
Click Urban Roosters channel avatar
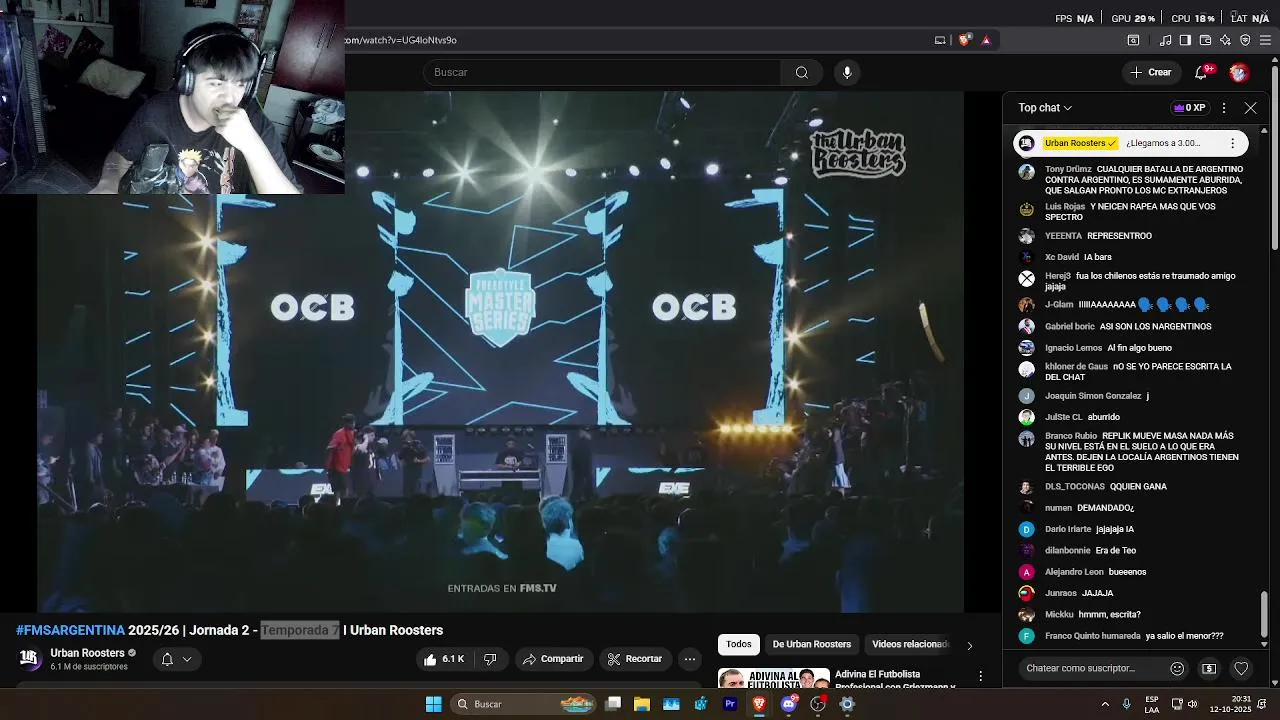30,659
